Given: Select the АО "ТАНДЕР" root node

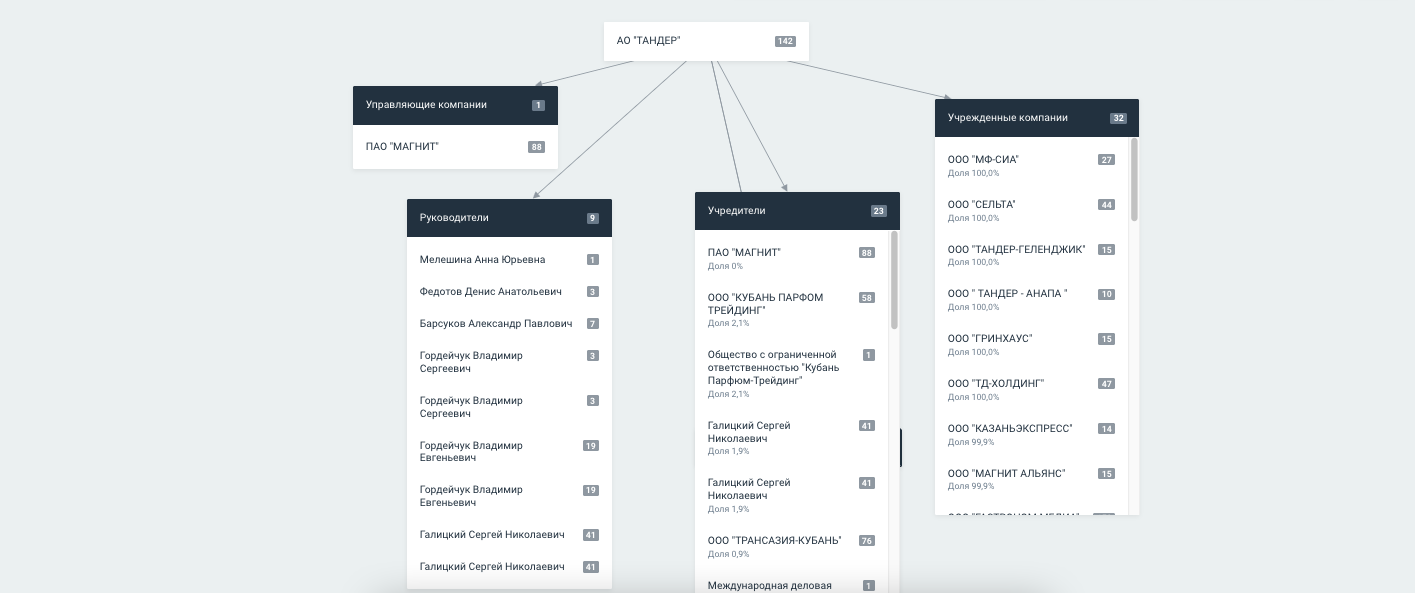Looking at the screenshot, I should pyautogui.click(x=706, y=41).
